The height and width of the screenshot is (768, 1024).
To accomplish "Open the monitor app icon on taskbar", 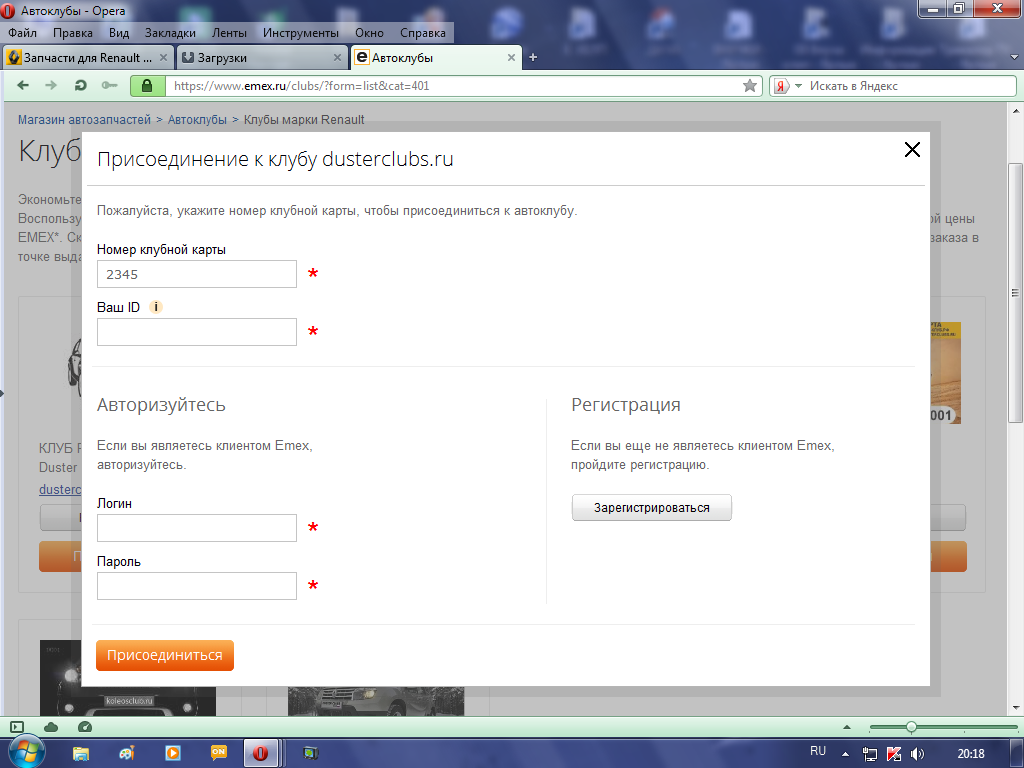I will point(311,753).
